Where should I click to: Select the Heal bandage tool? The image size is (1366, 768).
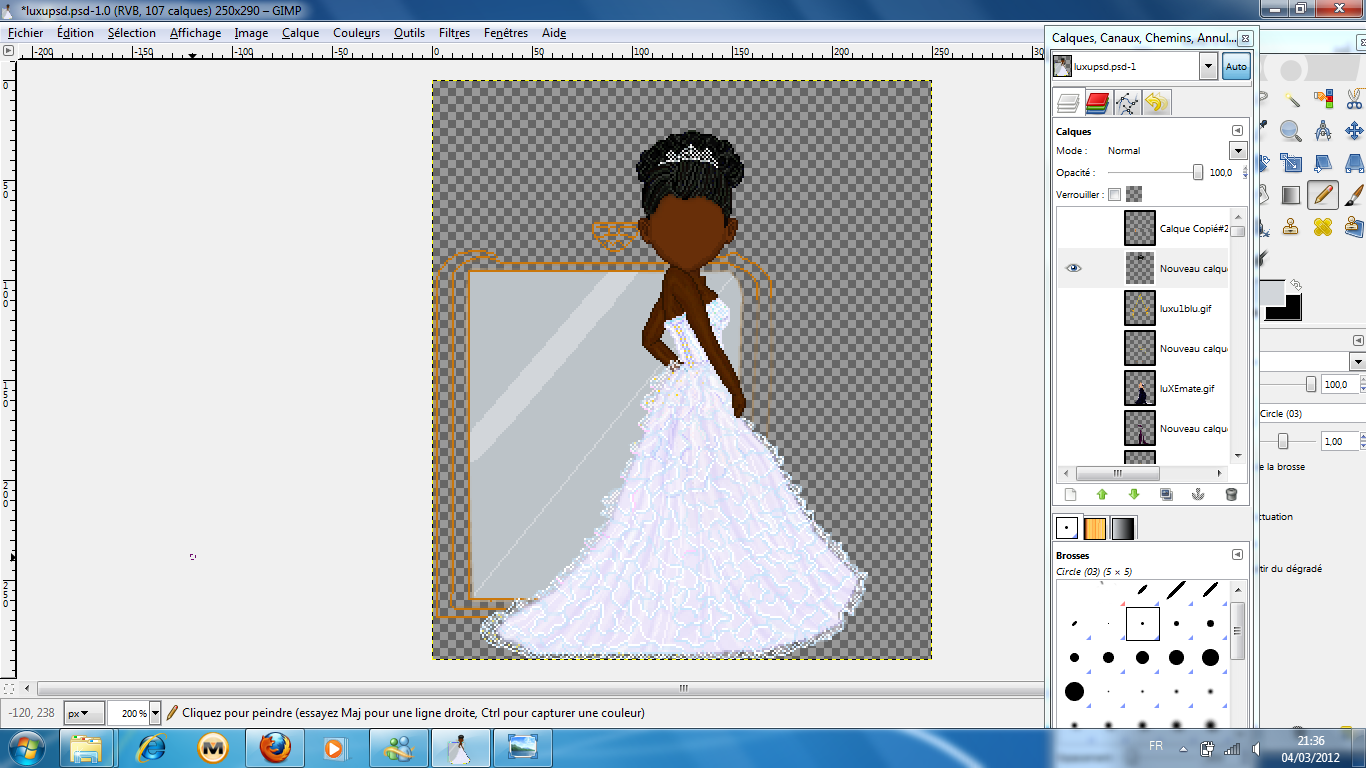pos(1322,226)
